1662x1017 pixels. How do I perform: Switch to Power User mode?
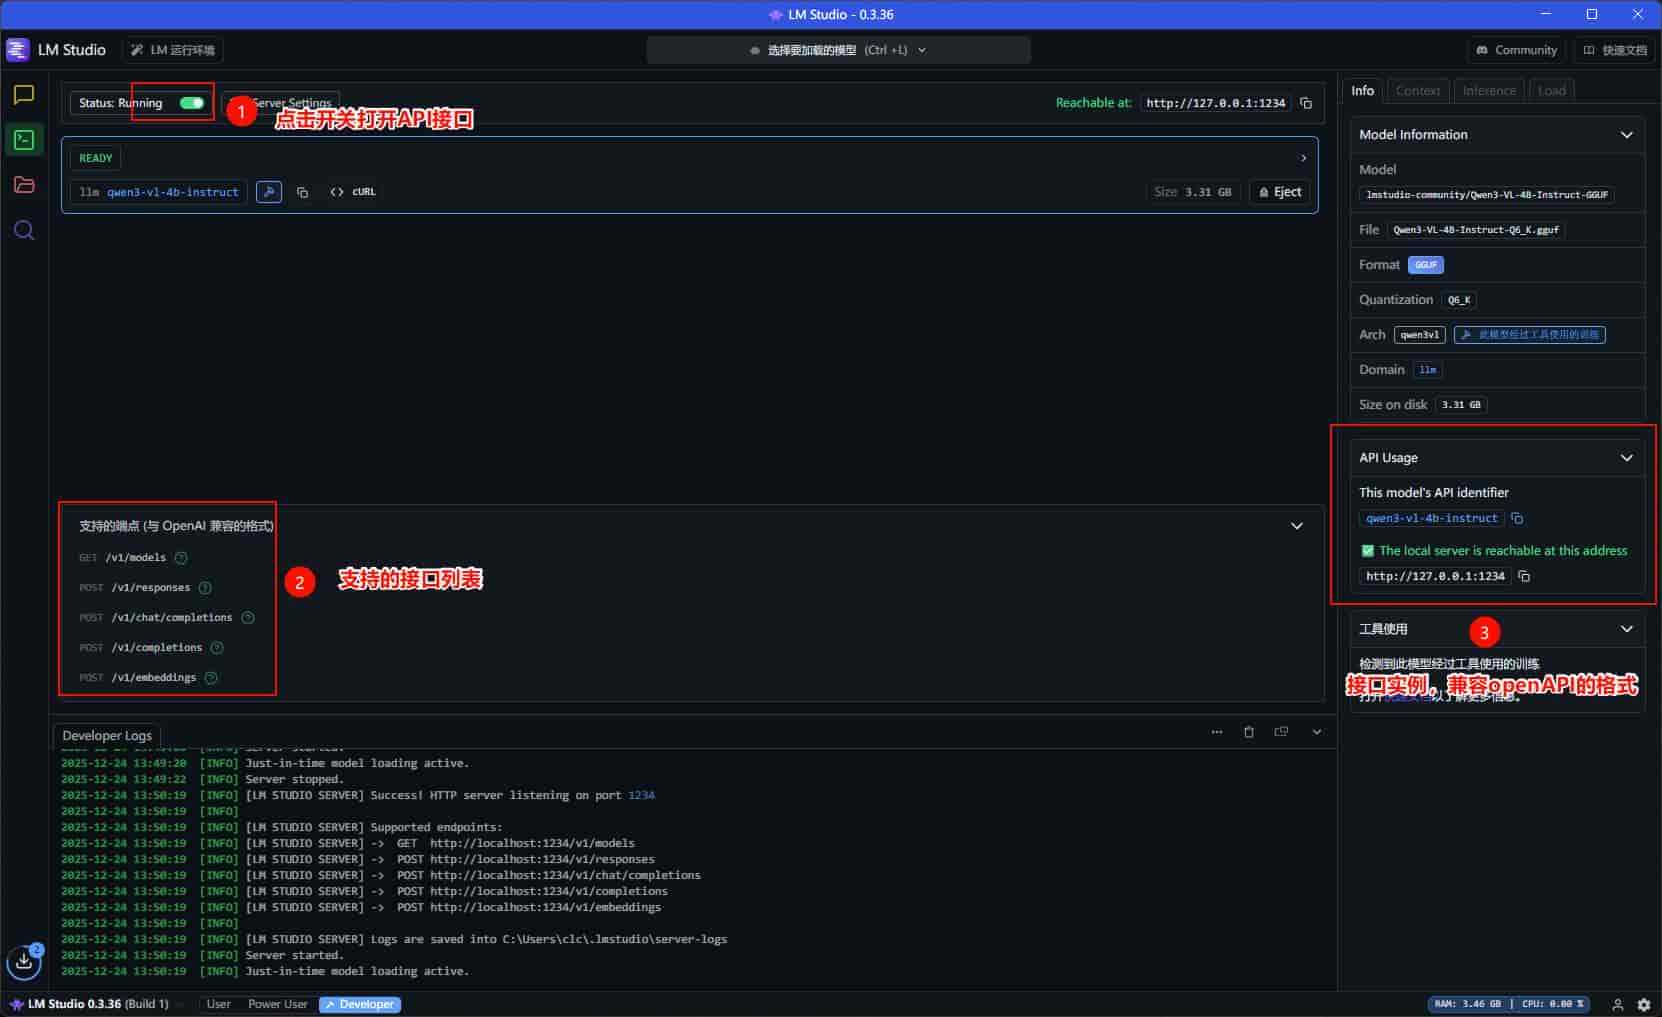(x=277, y=1004)
